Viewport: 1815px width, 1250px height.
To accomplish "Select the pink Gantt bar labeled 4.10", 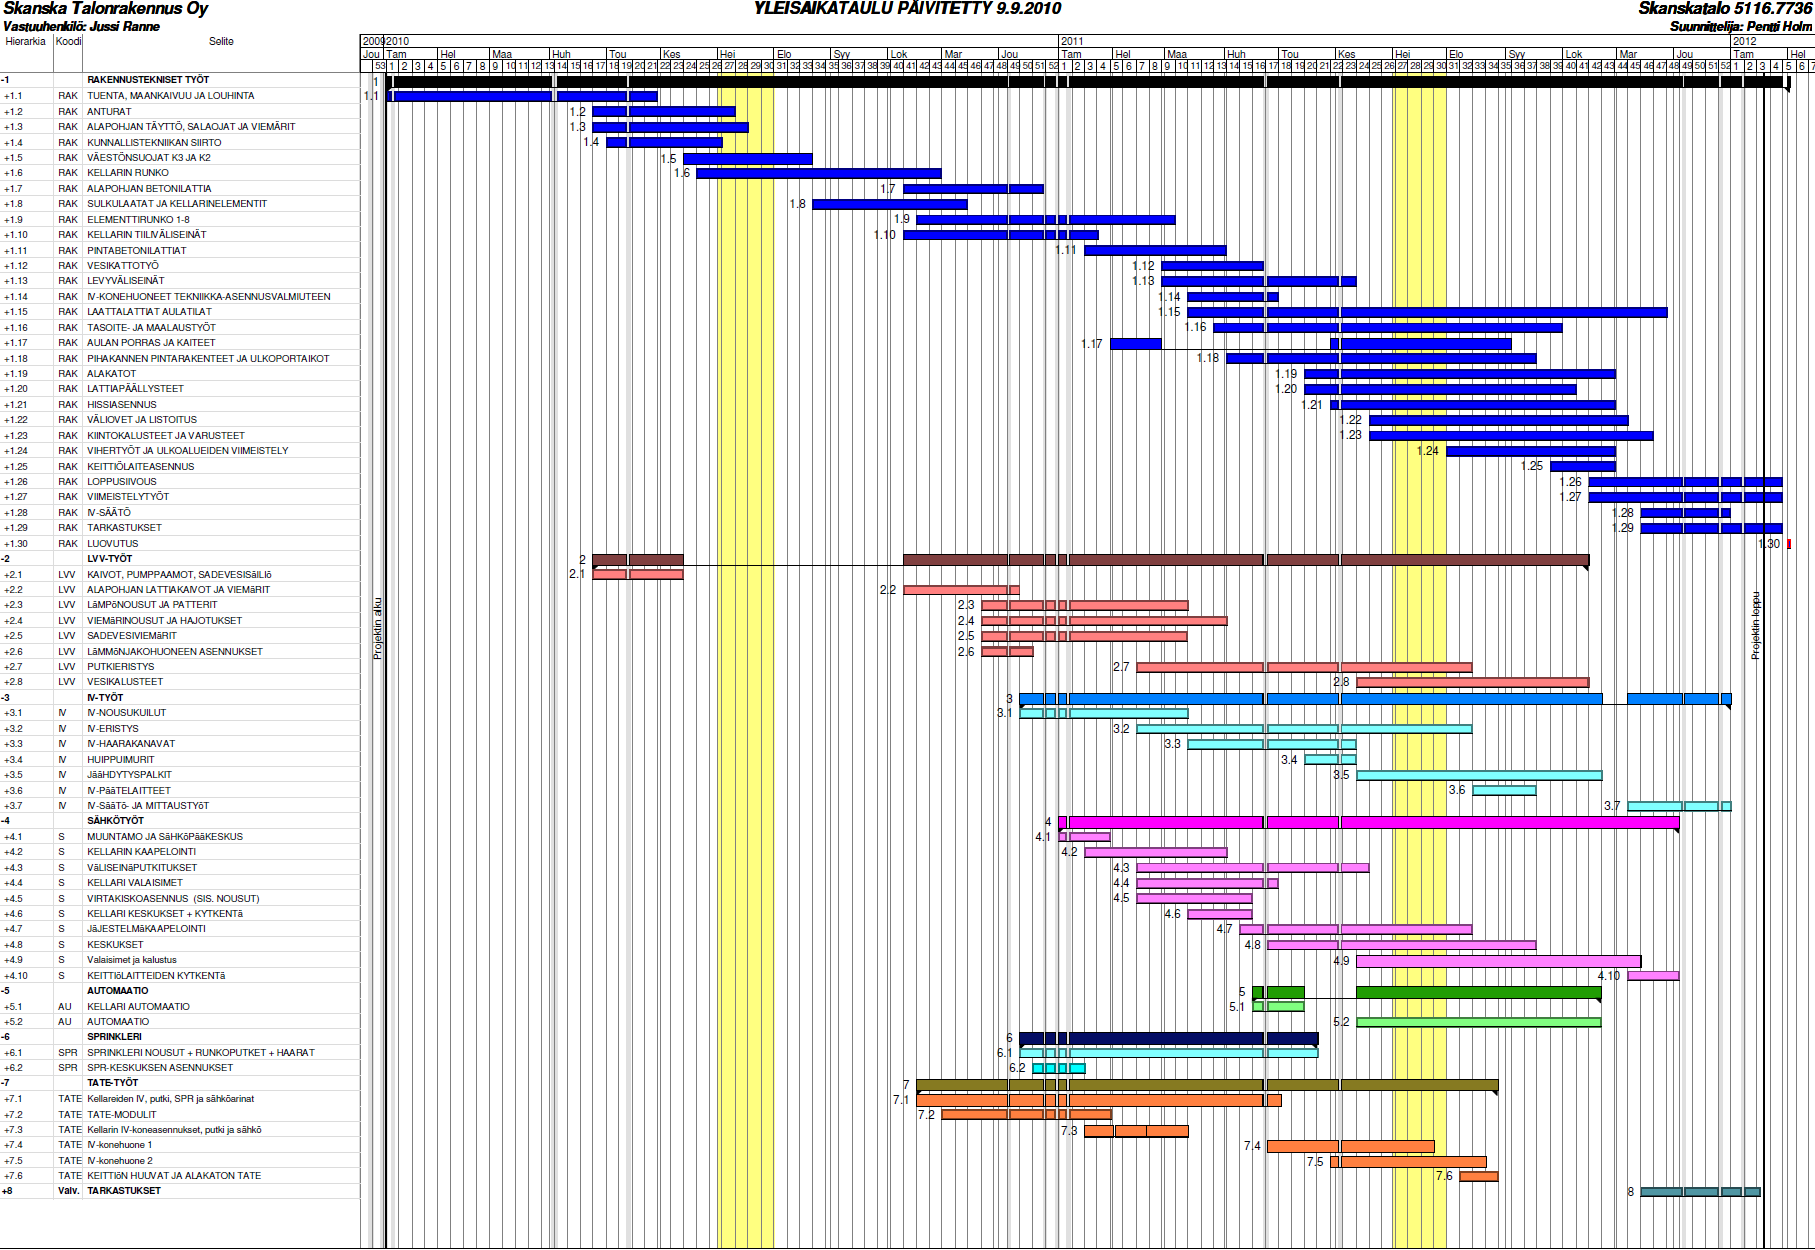I will coord(1654,976).
